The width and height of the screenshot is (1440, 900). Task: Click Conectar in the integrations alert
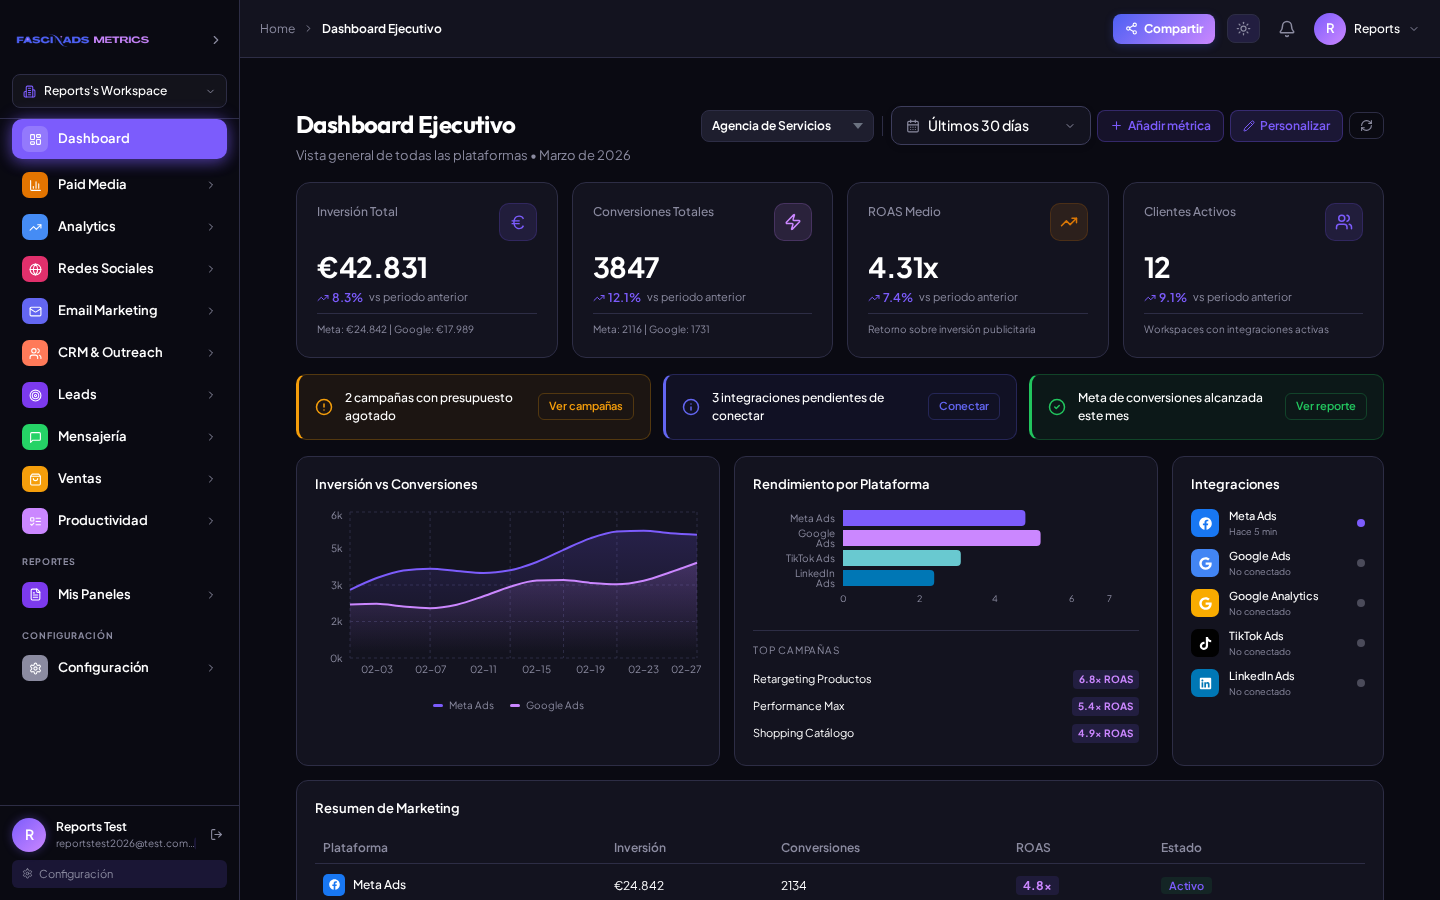(x=964, y=406)
